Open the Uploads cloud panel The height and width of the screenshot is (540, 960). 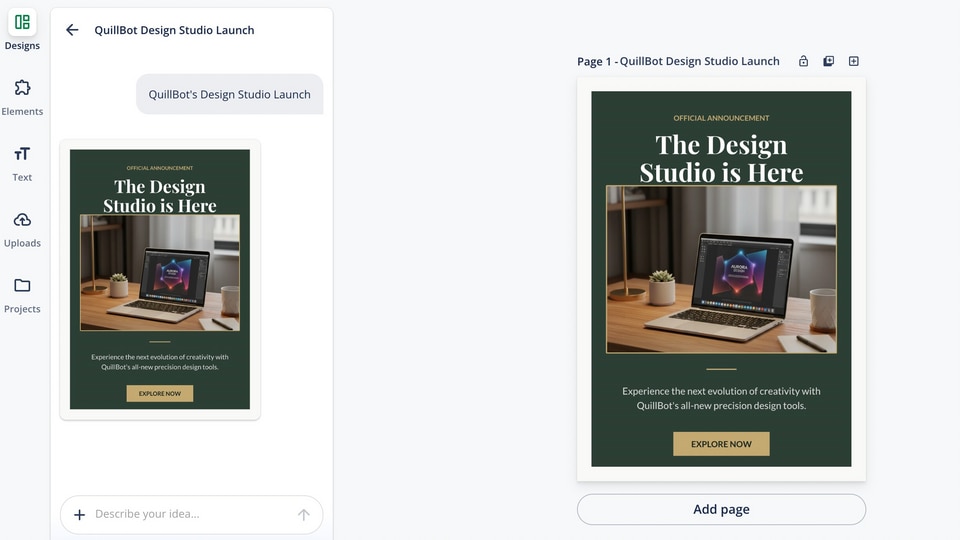[x=22, y=229]
